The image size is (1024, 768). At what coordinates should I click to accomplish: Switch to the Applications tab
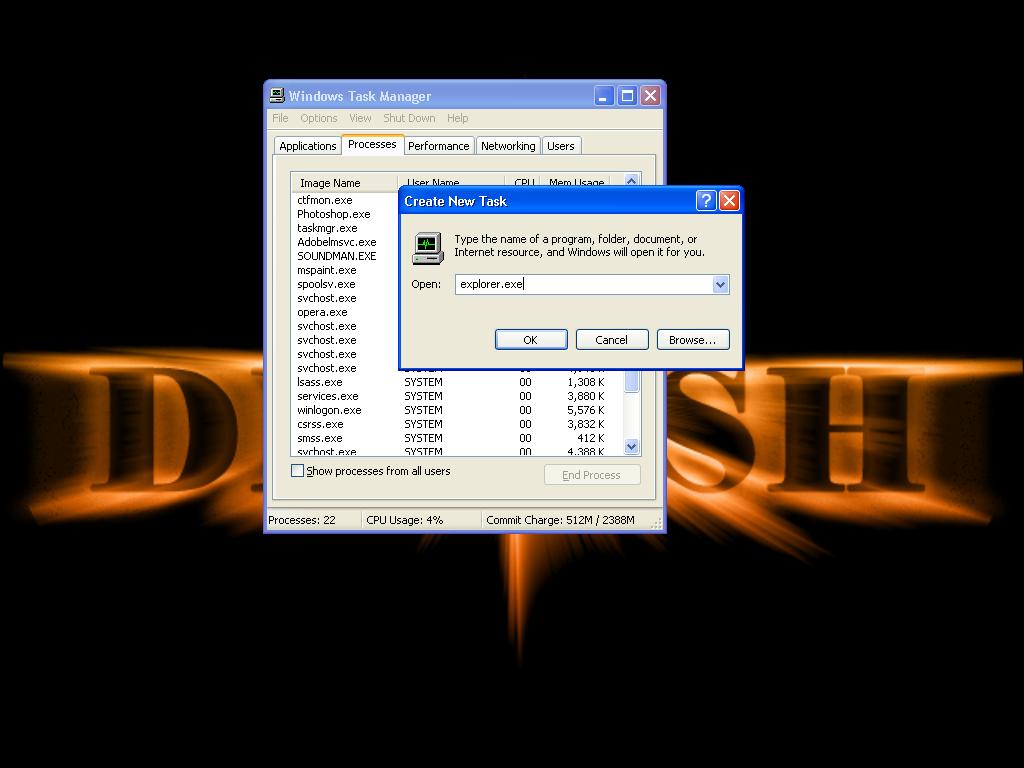(308, 146)
